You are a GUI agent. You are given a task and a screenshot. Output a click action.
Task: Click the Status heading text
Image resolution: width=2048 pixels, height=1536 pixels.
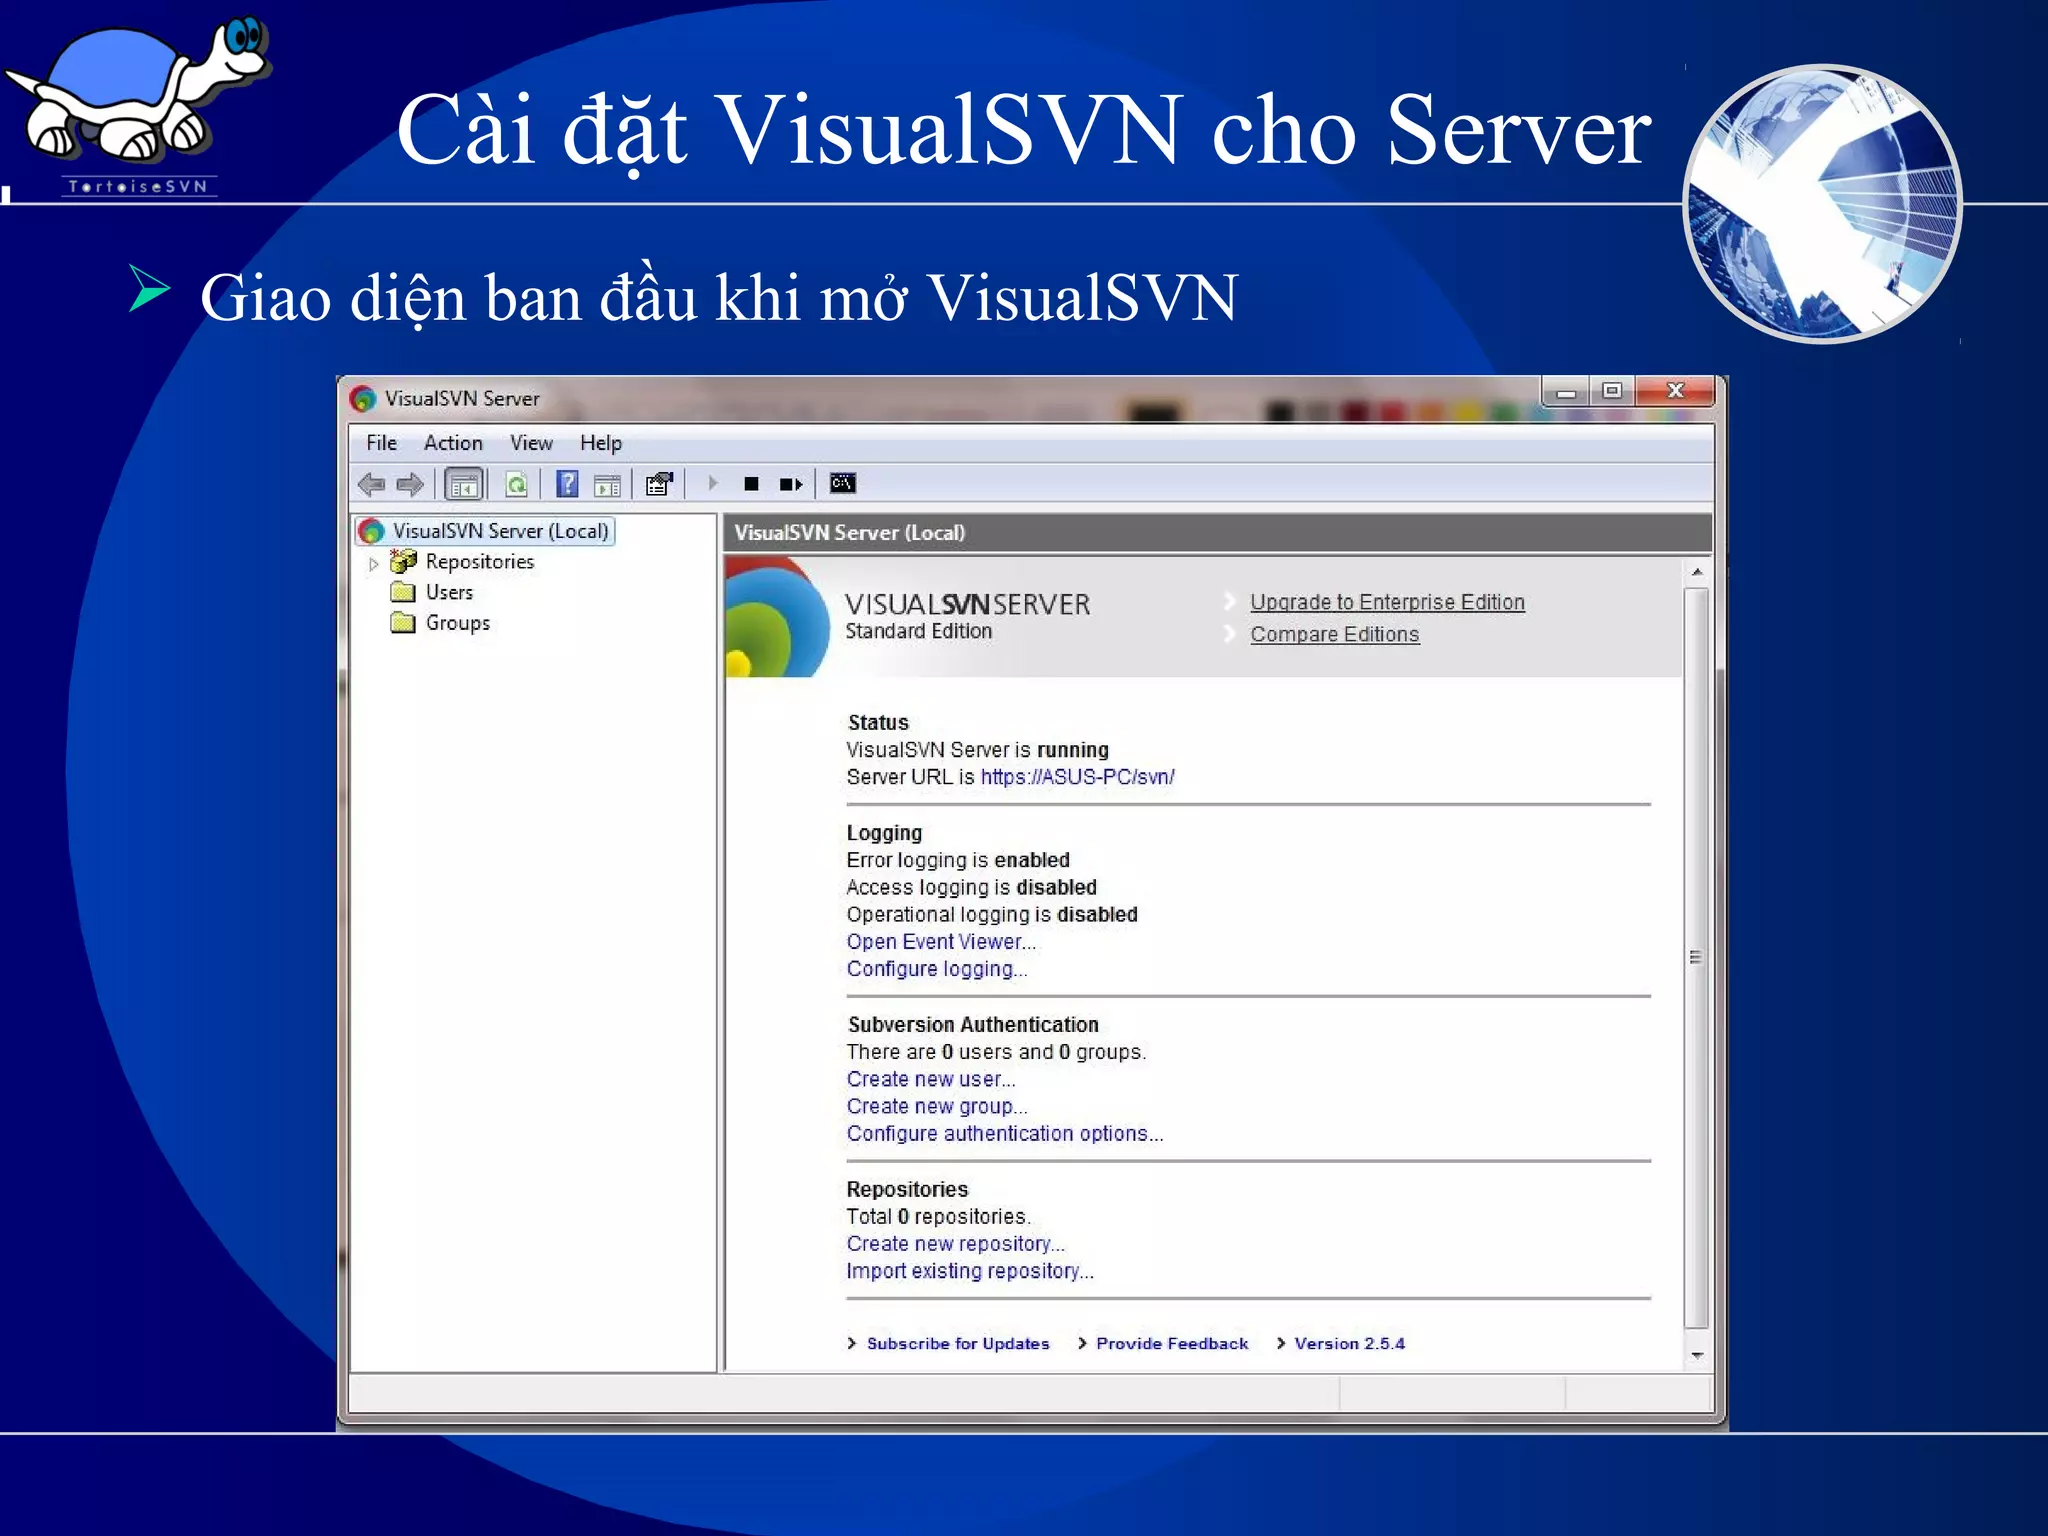pos(878,723)
